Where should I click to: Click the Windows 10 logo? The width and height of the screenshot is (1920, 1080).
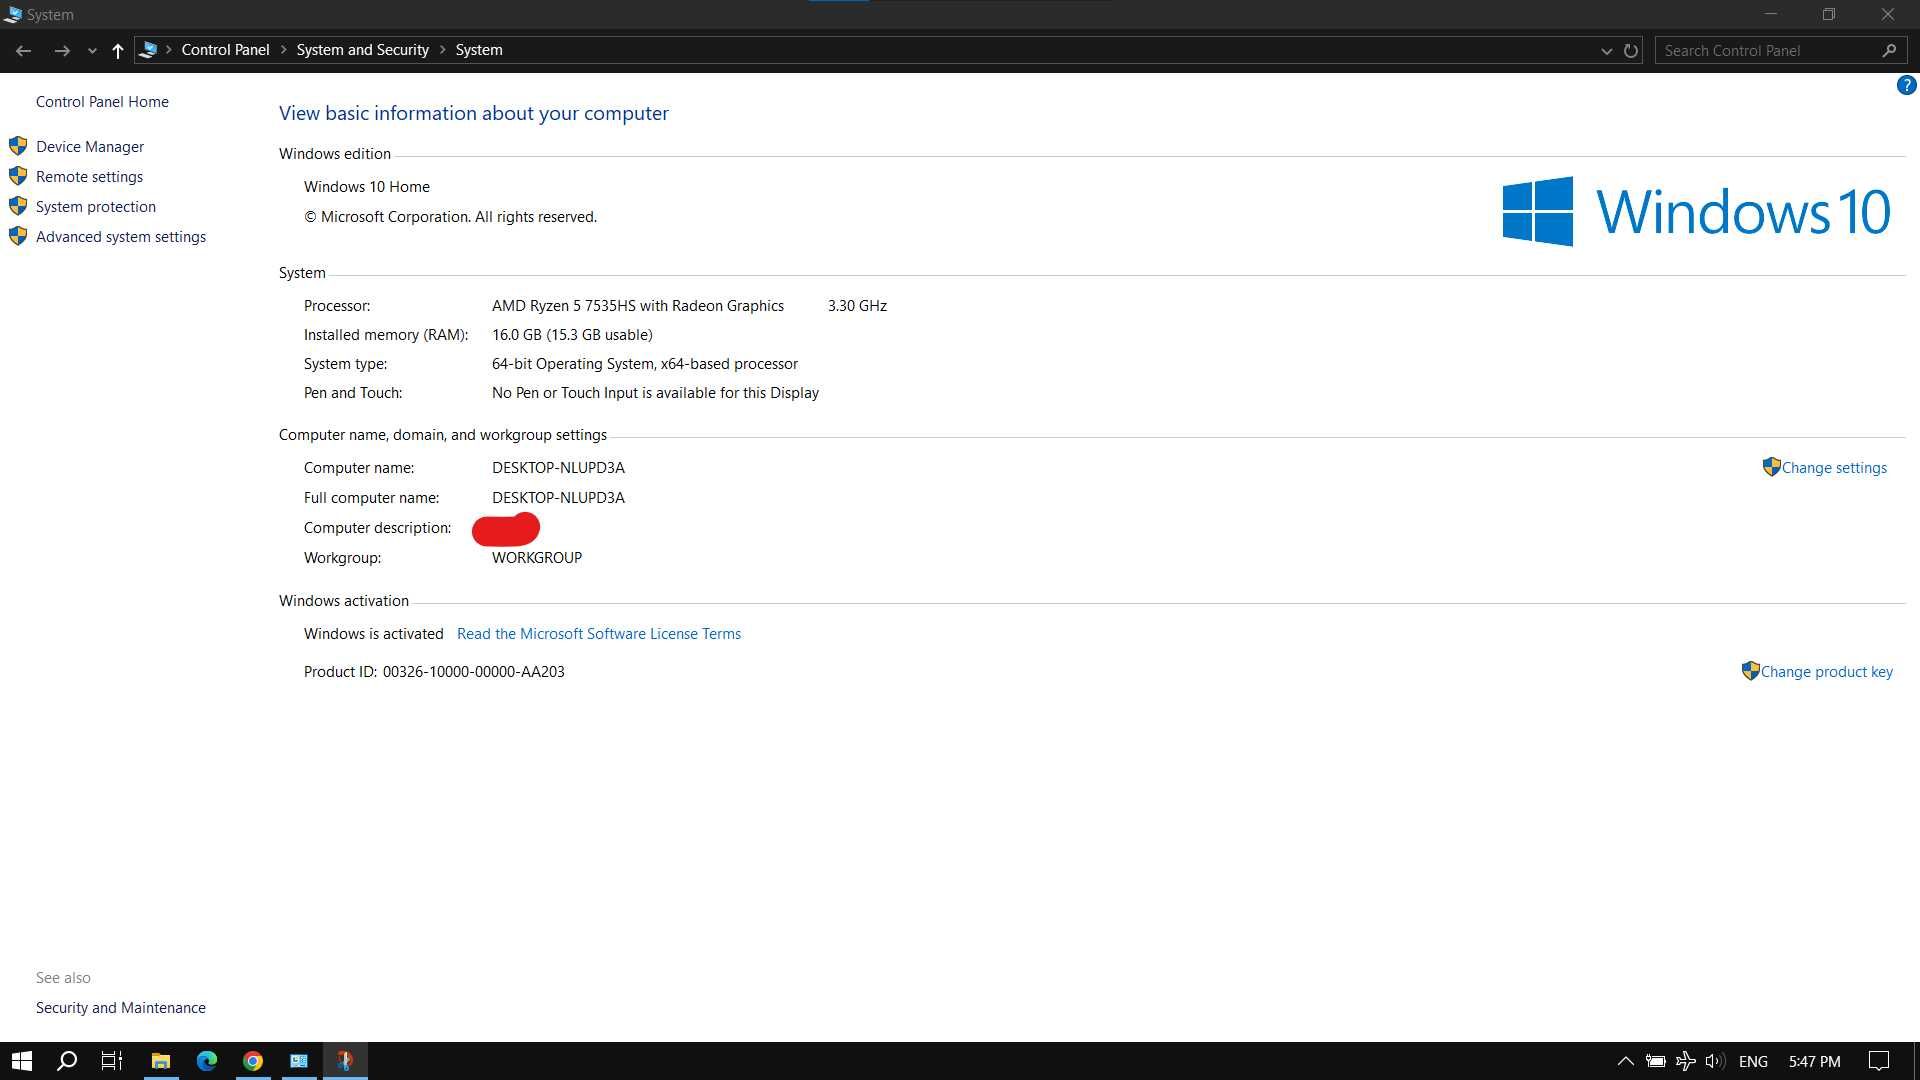pyautogui.click(x=1696, y=211)
